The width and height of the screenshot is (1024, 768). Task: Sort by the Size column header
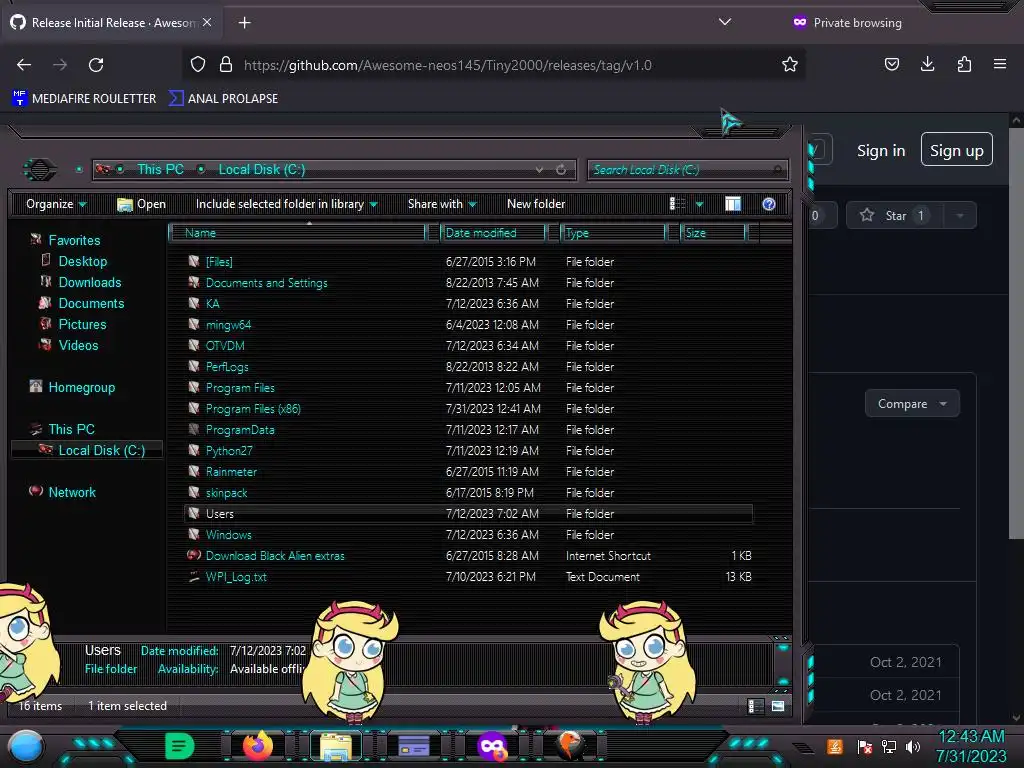pos(712,232)
